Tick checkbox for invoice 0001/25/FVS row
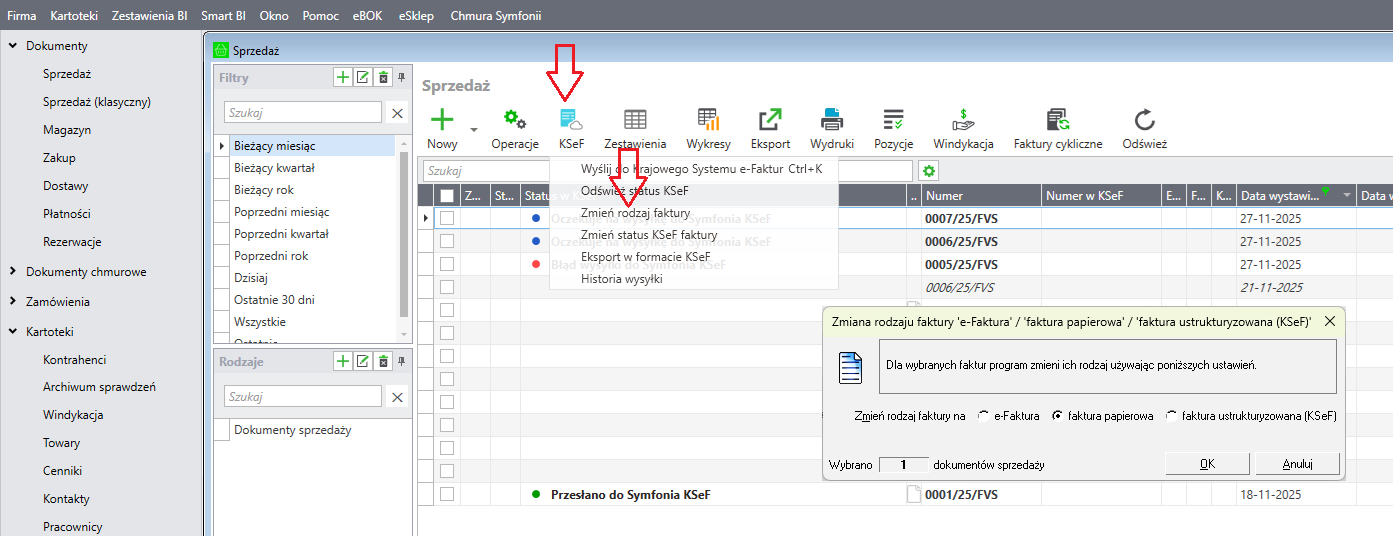 click(447, 494)
